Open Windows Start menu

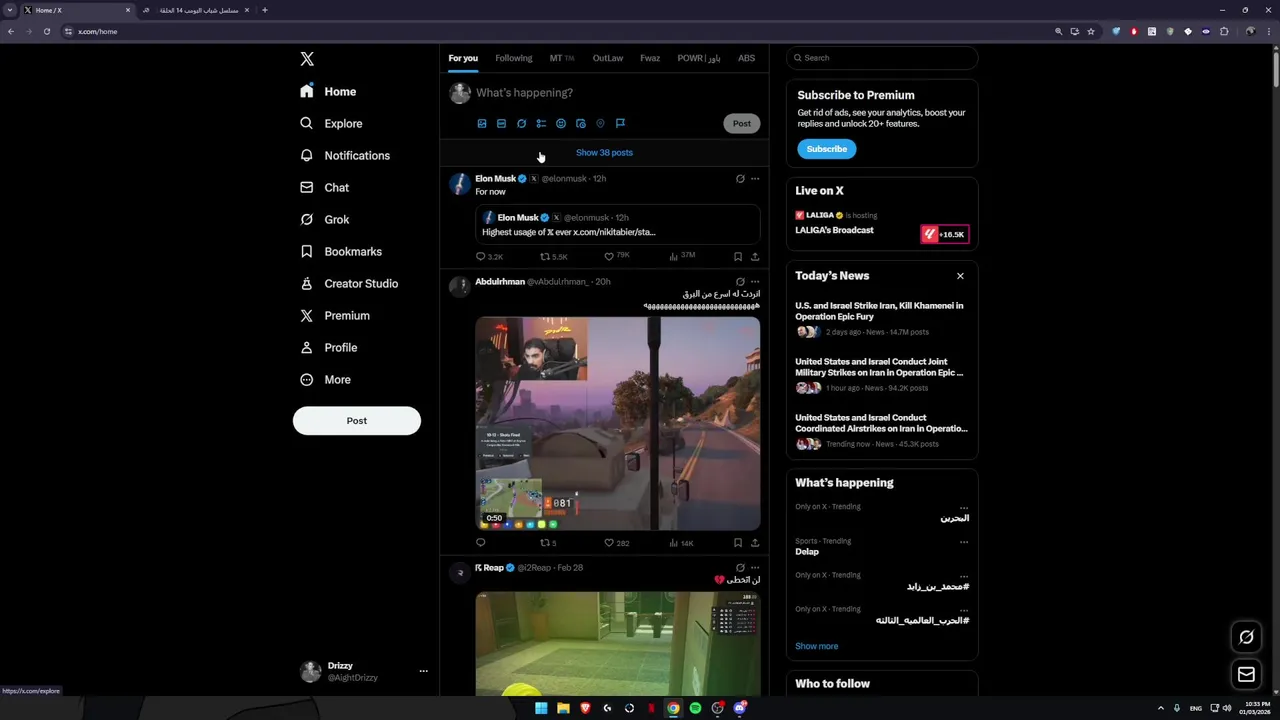coord(541,708)
